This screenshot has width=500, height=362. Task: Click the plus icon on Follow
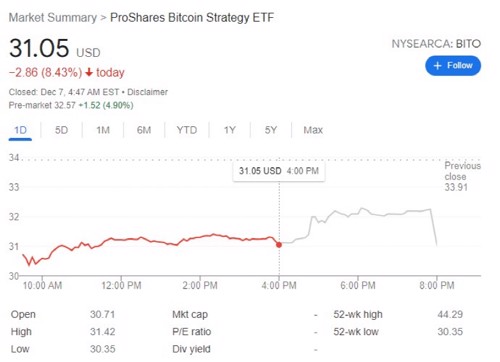coord(437,66)
